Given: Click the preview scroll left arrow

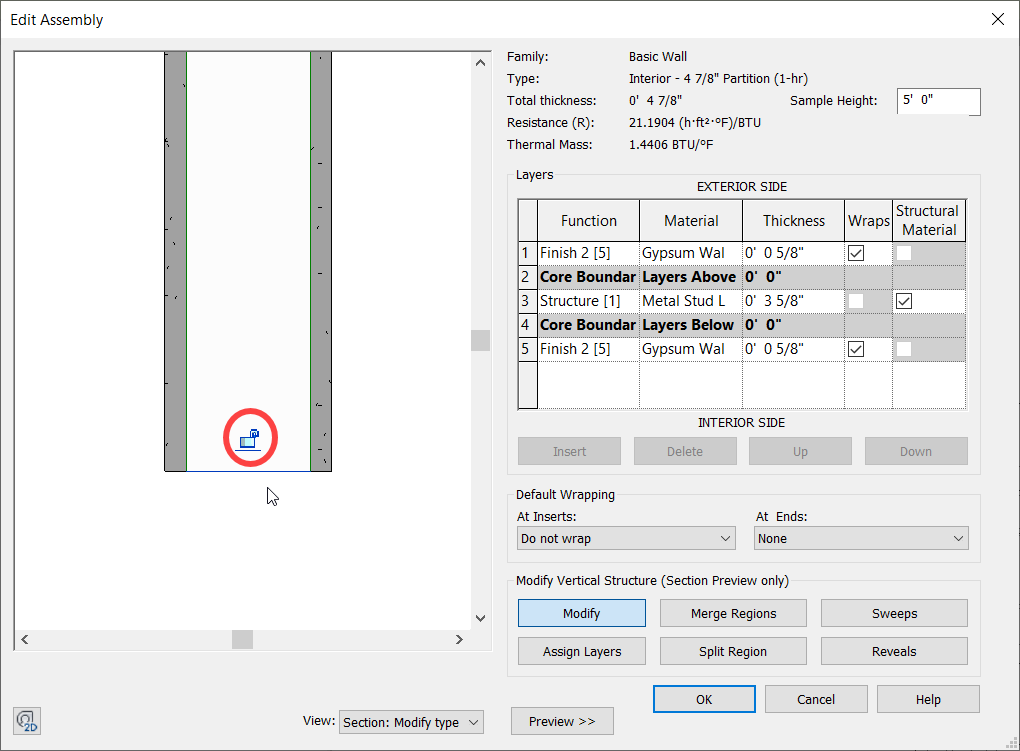Looking at the screenshot, I should click(25, 639).
